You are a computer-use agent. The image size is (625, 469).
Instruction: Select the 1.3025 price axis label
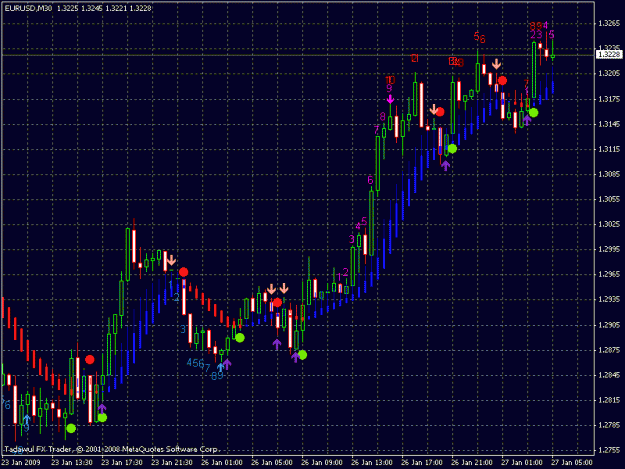[609, 224]
